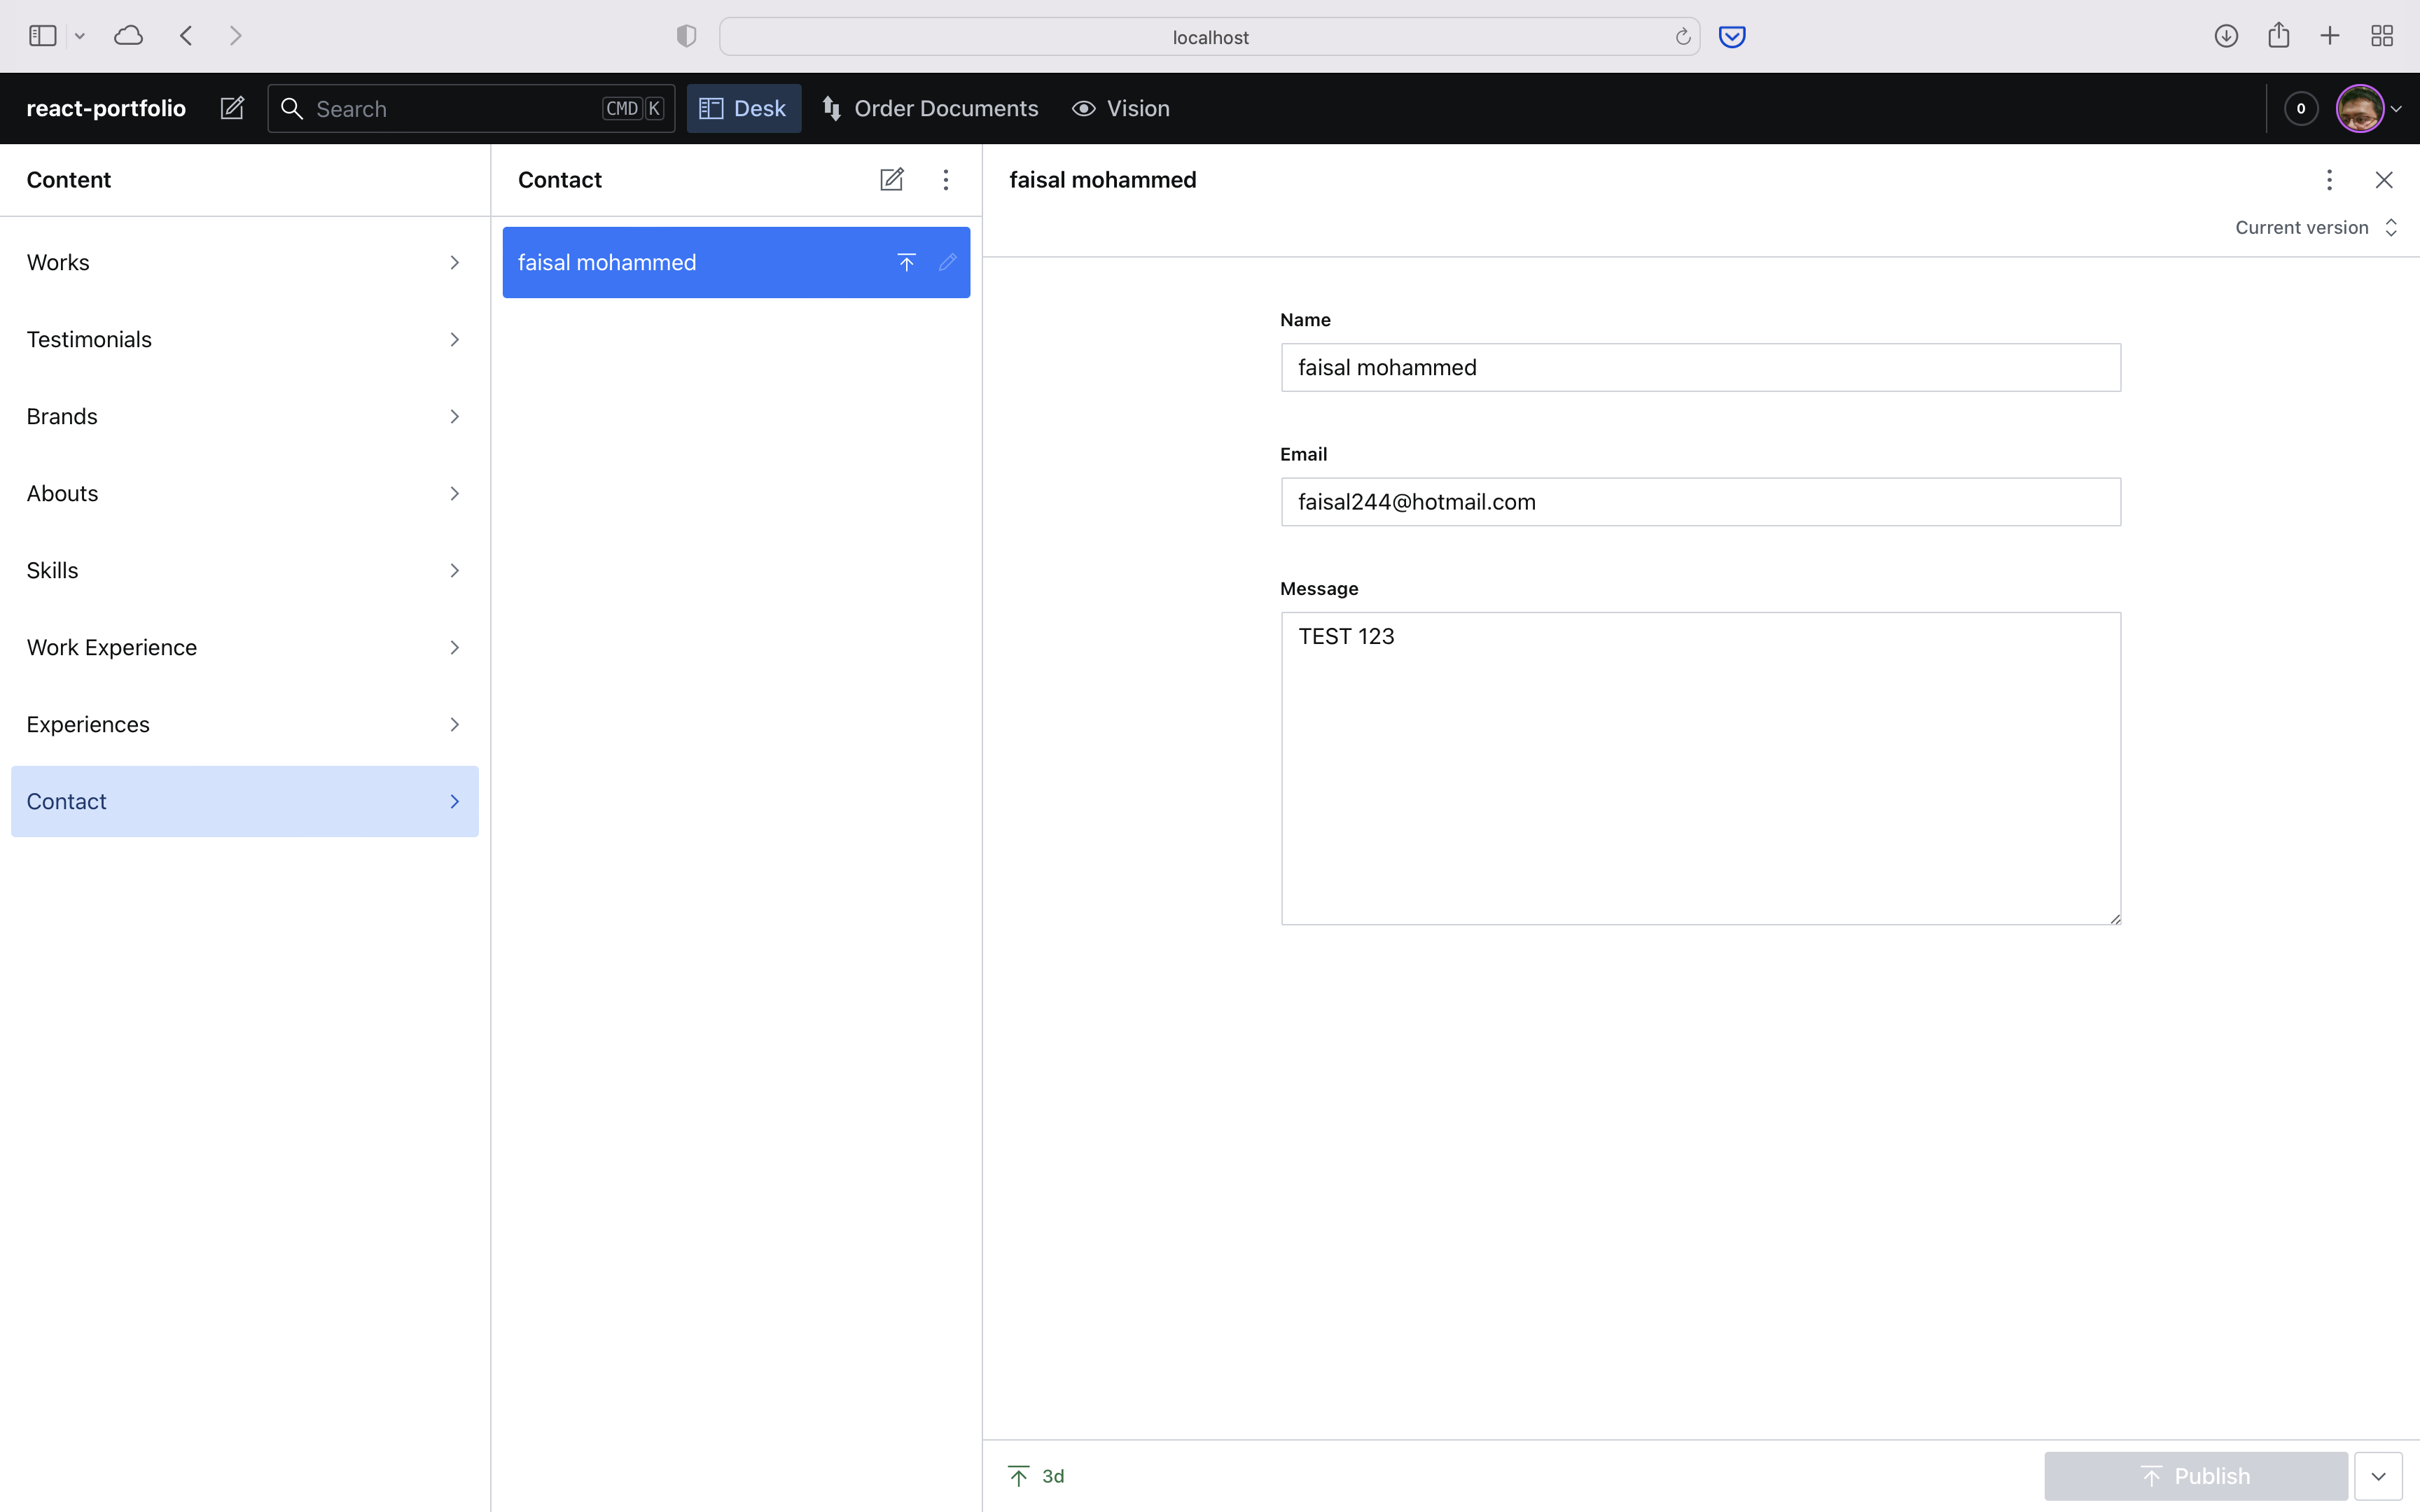Create a new document using the pencil icon
This screenshot has width=2420, height=1512.
tap(231, 108)
